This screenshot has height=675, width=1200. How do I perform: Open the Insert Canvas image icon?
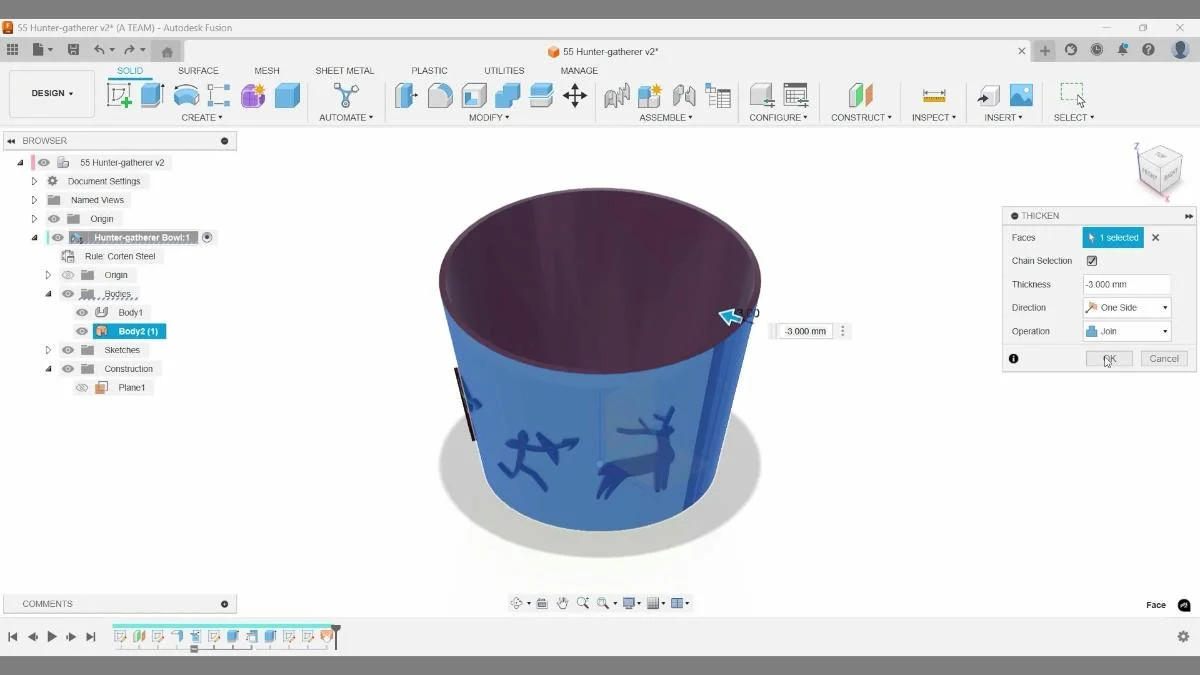1022,95
